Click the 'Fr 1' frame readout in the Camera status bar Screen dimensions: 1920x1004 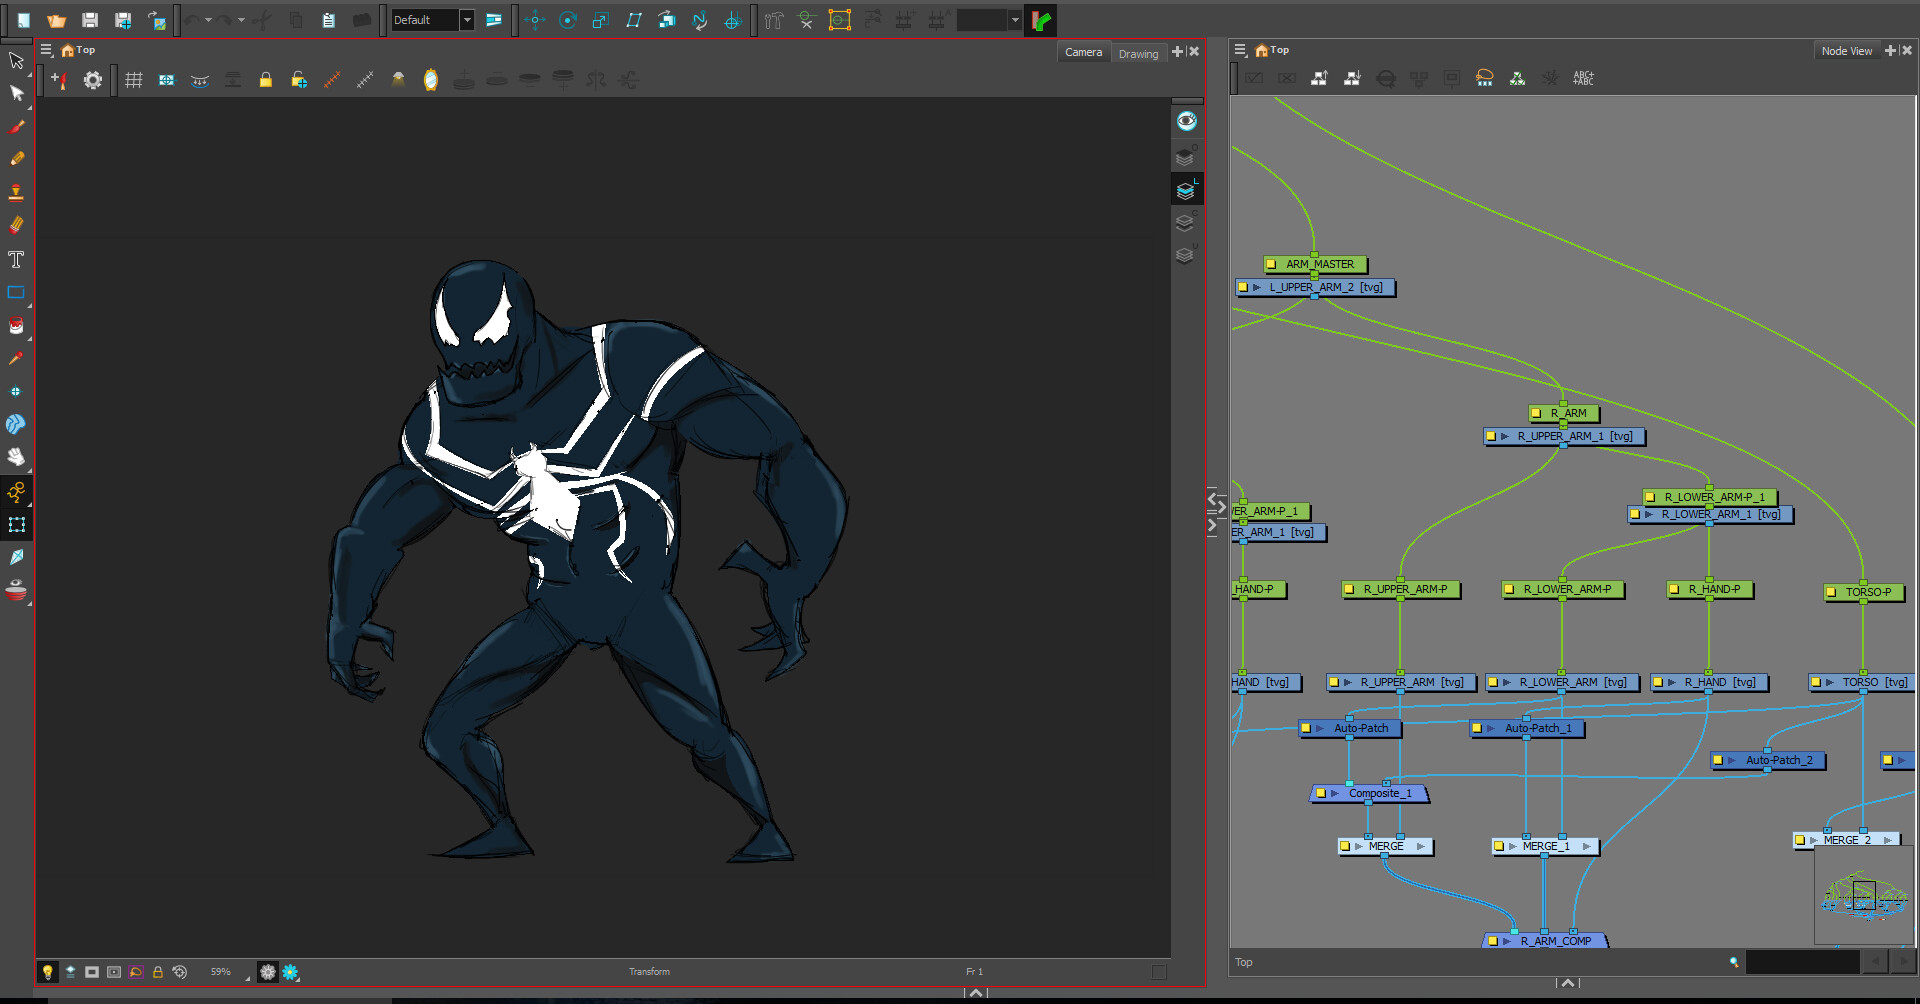[974, 972]
